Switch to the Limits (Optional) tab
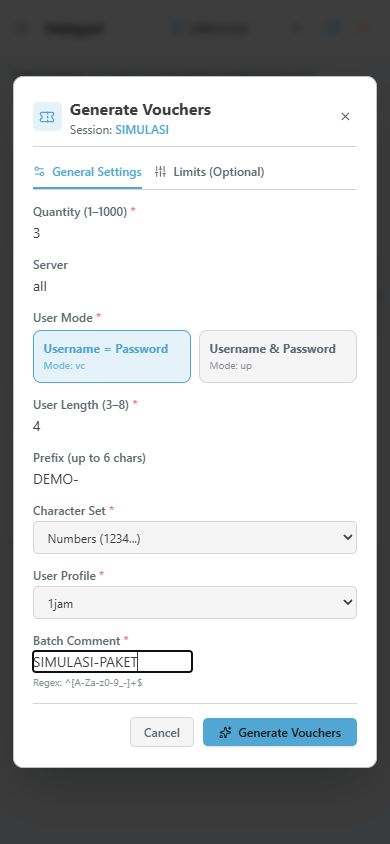The image size is (390, 844). point(209,172)
